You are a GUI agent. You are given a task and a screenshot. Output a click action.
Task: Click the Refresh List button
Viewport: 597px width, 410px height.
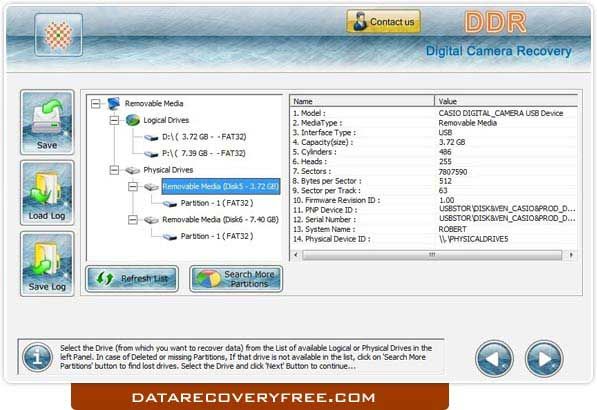tap(132, 279)
